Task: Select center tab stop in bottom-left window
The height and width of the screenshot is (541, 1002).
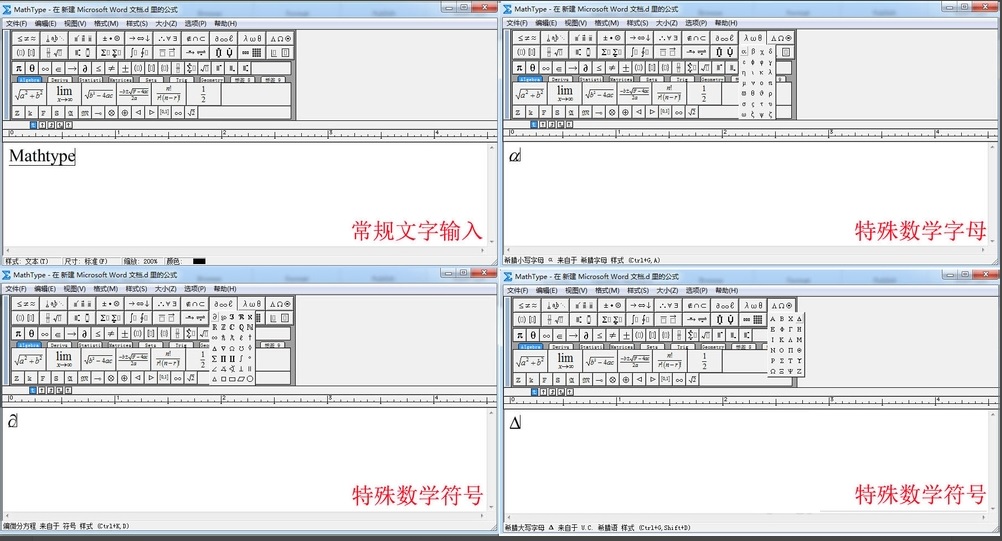Action: [x=42, y=390]
